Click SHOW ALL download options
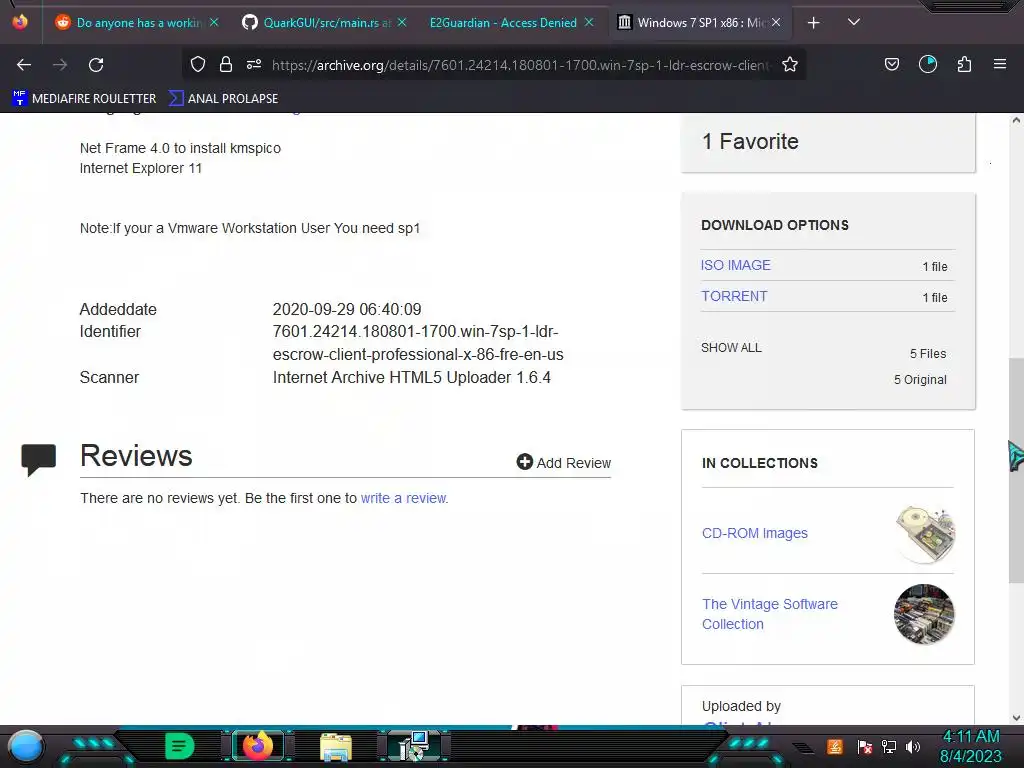This screenshot has width=1024, height=768. tap(731, 348)
